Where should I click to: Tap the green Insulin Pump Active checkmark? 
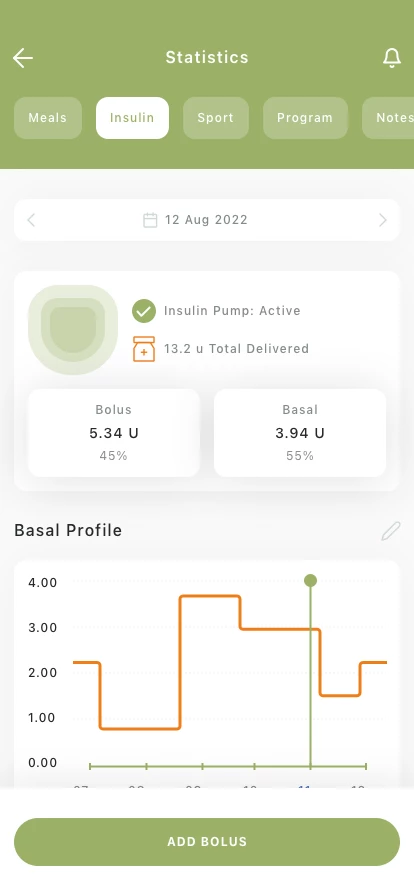click(144, 311)
